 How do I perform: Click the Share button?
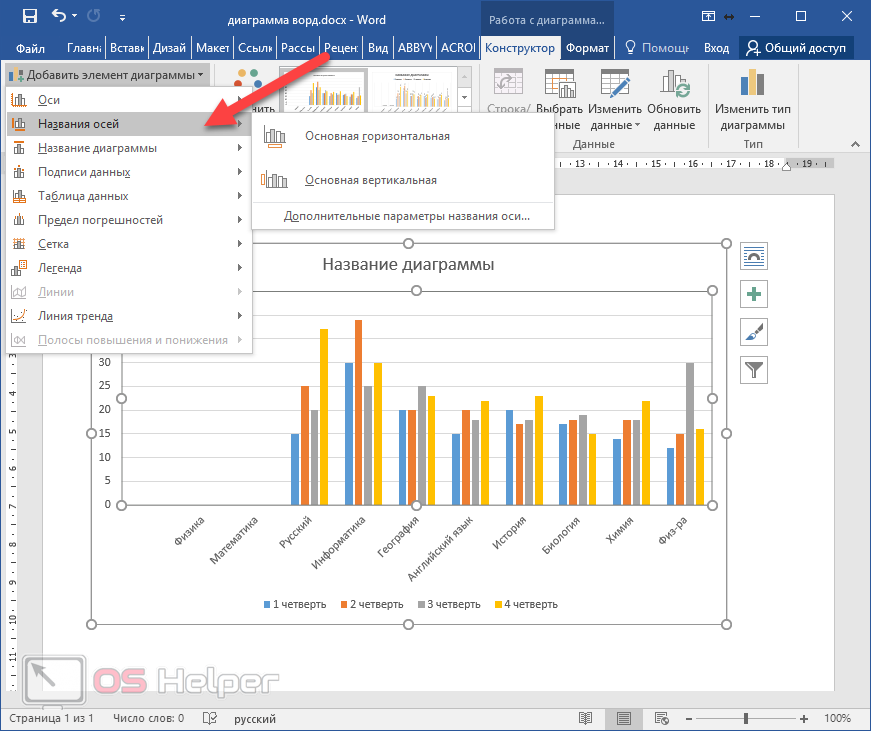click(x=797, y=47)
